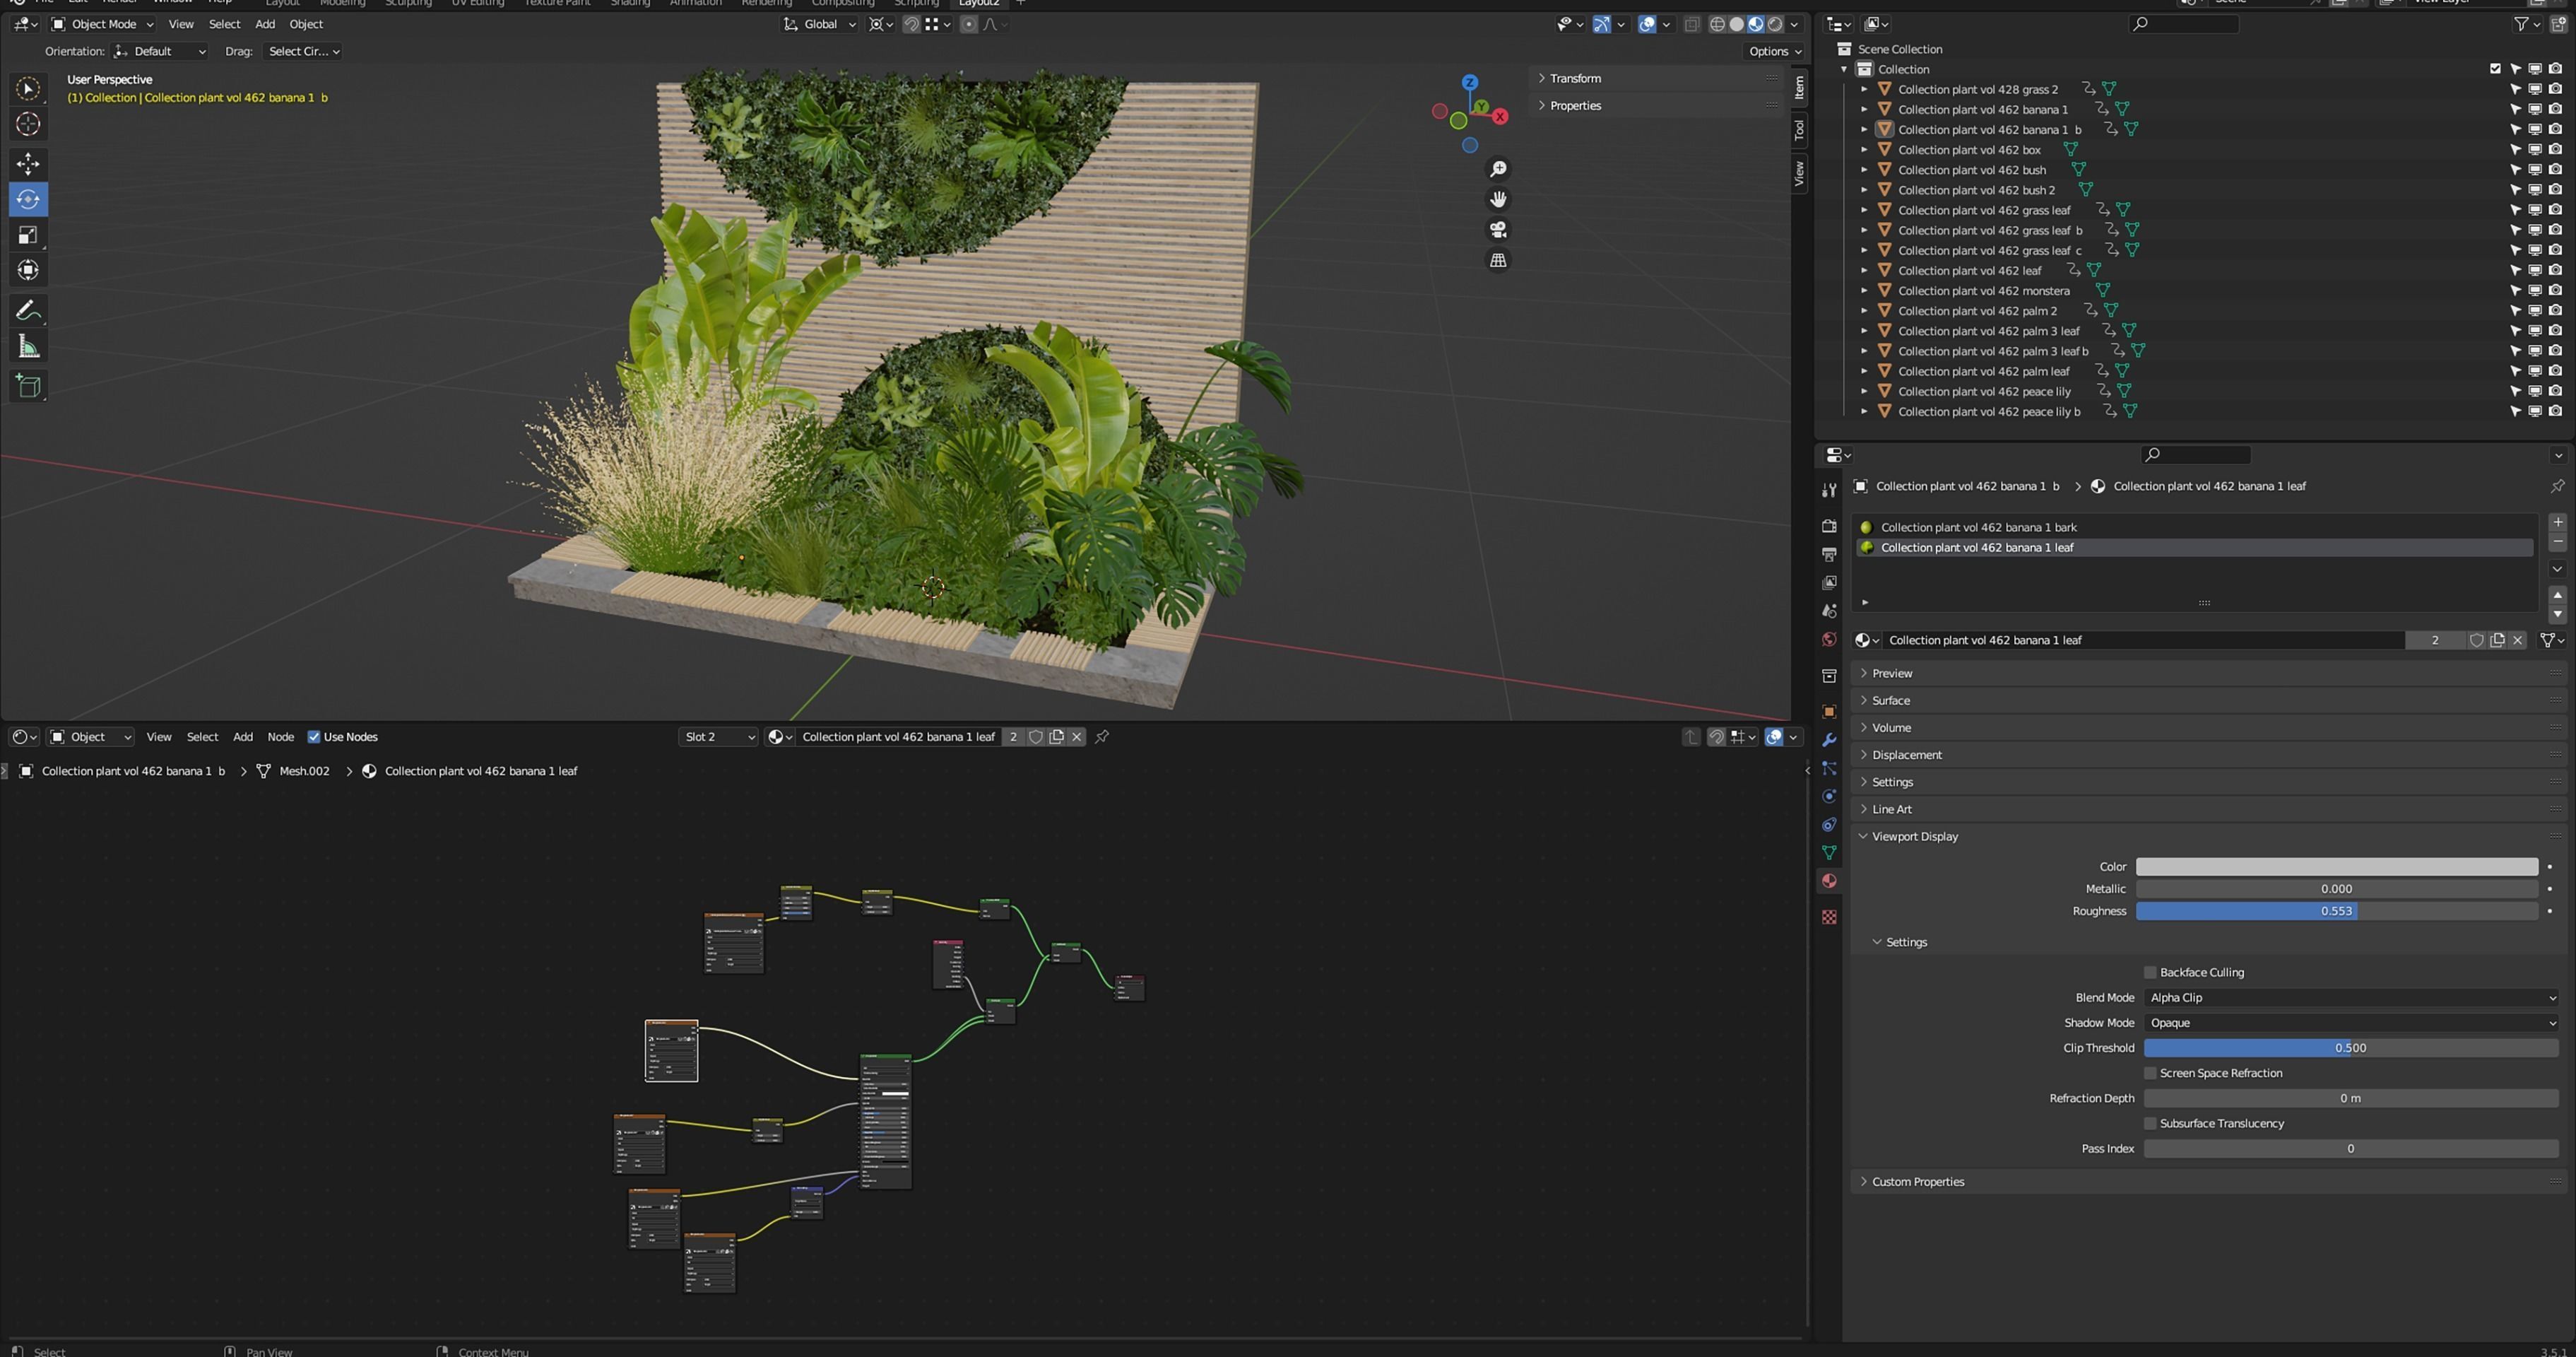Click the remove material slot minus button
Viewport: 2576px width, 1357px height.
pos(2557,542)
